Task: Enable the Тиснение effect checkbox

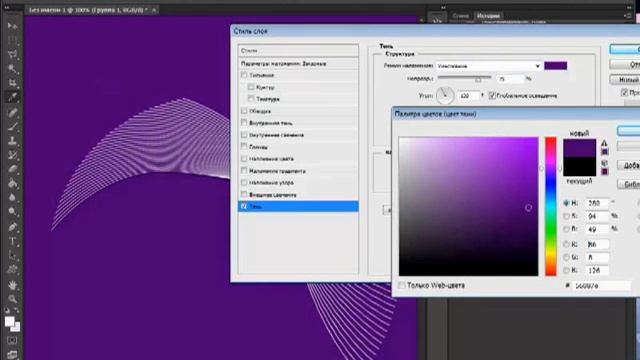Action: 244,75
